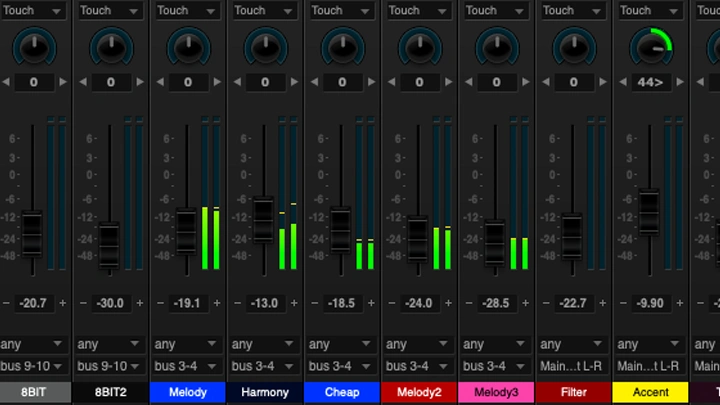Click the pan value field on Filter channel
Screen dimensions: 720x405
tap(574, 83)
